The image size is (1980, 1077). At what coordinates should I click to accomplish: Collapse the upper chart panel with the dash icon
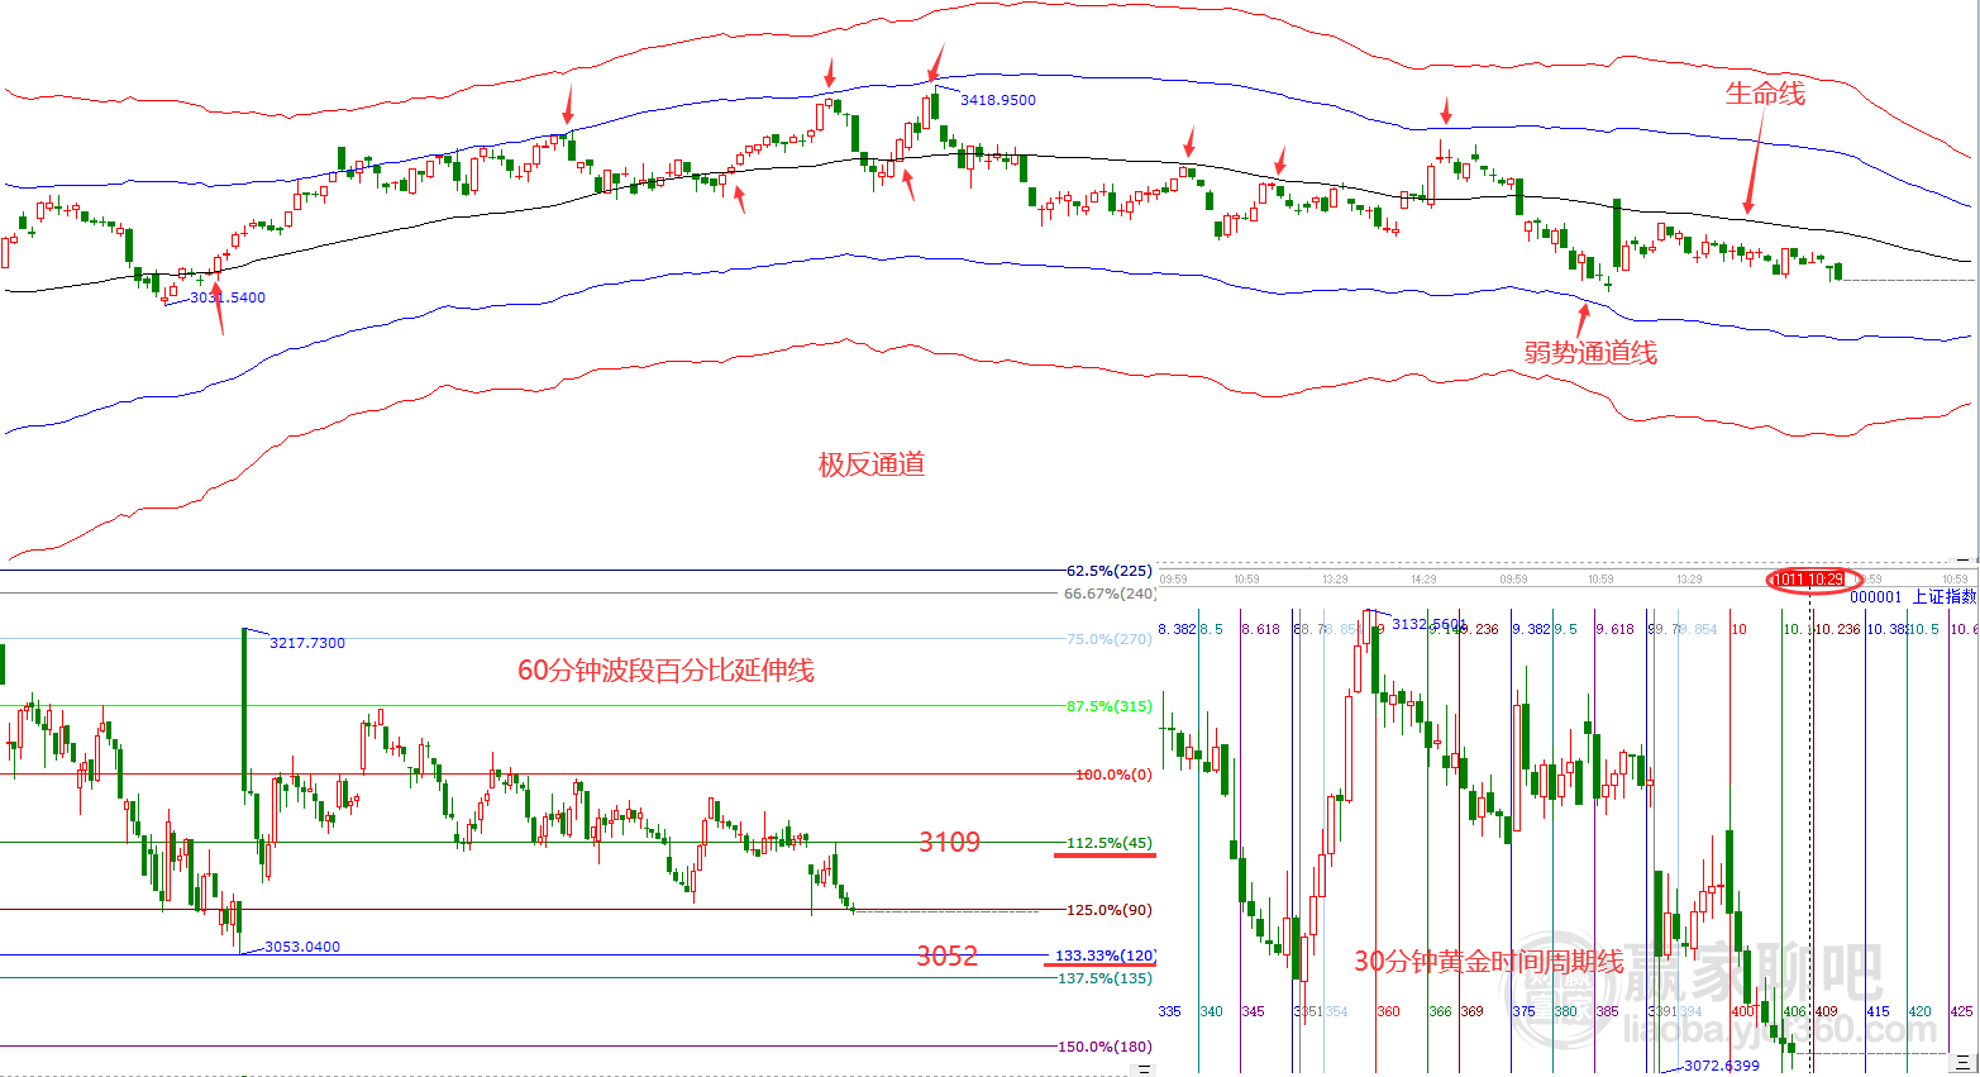click(x=1963, y=560)
